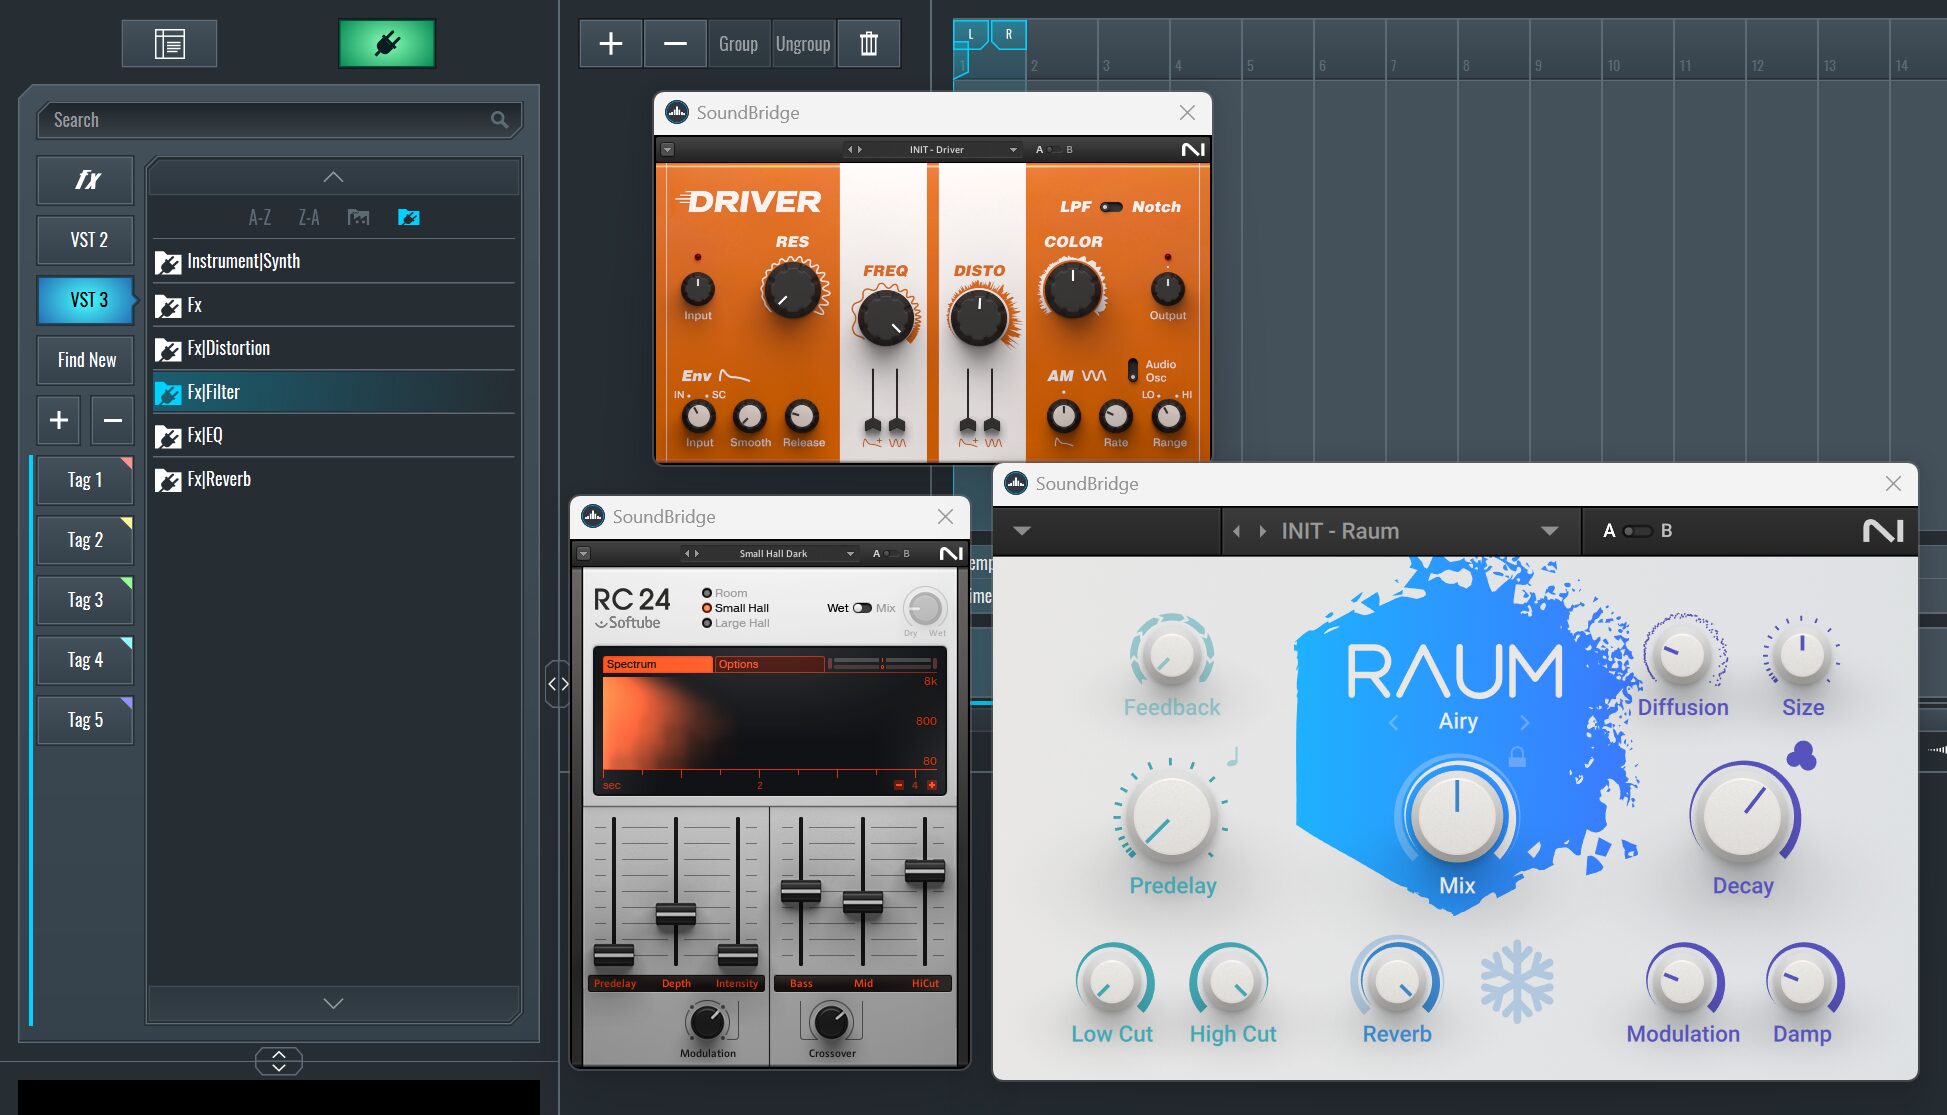
Task: Click the RC 24 HiCut fader
Action: [x=925, y=870]
